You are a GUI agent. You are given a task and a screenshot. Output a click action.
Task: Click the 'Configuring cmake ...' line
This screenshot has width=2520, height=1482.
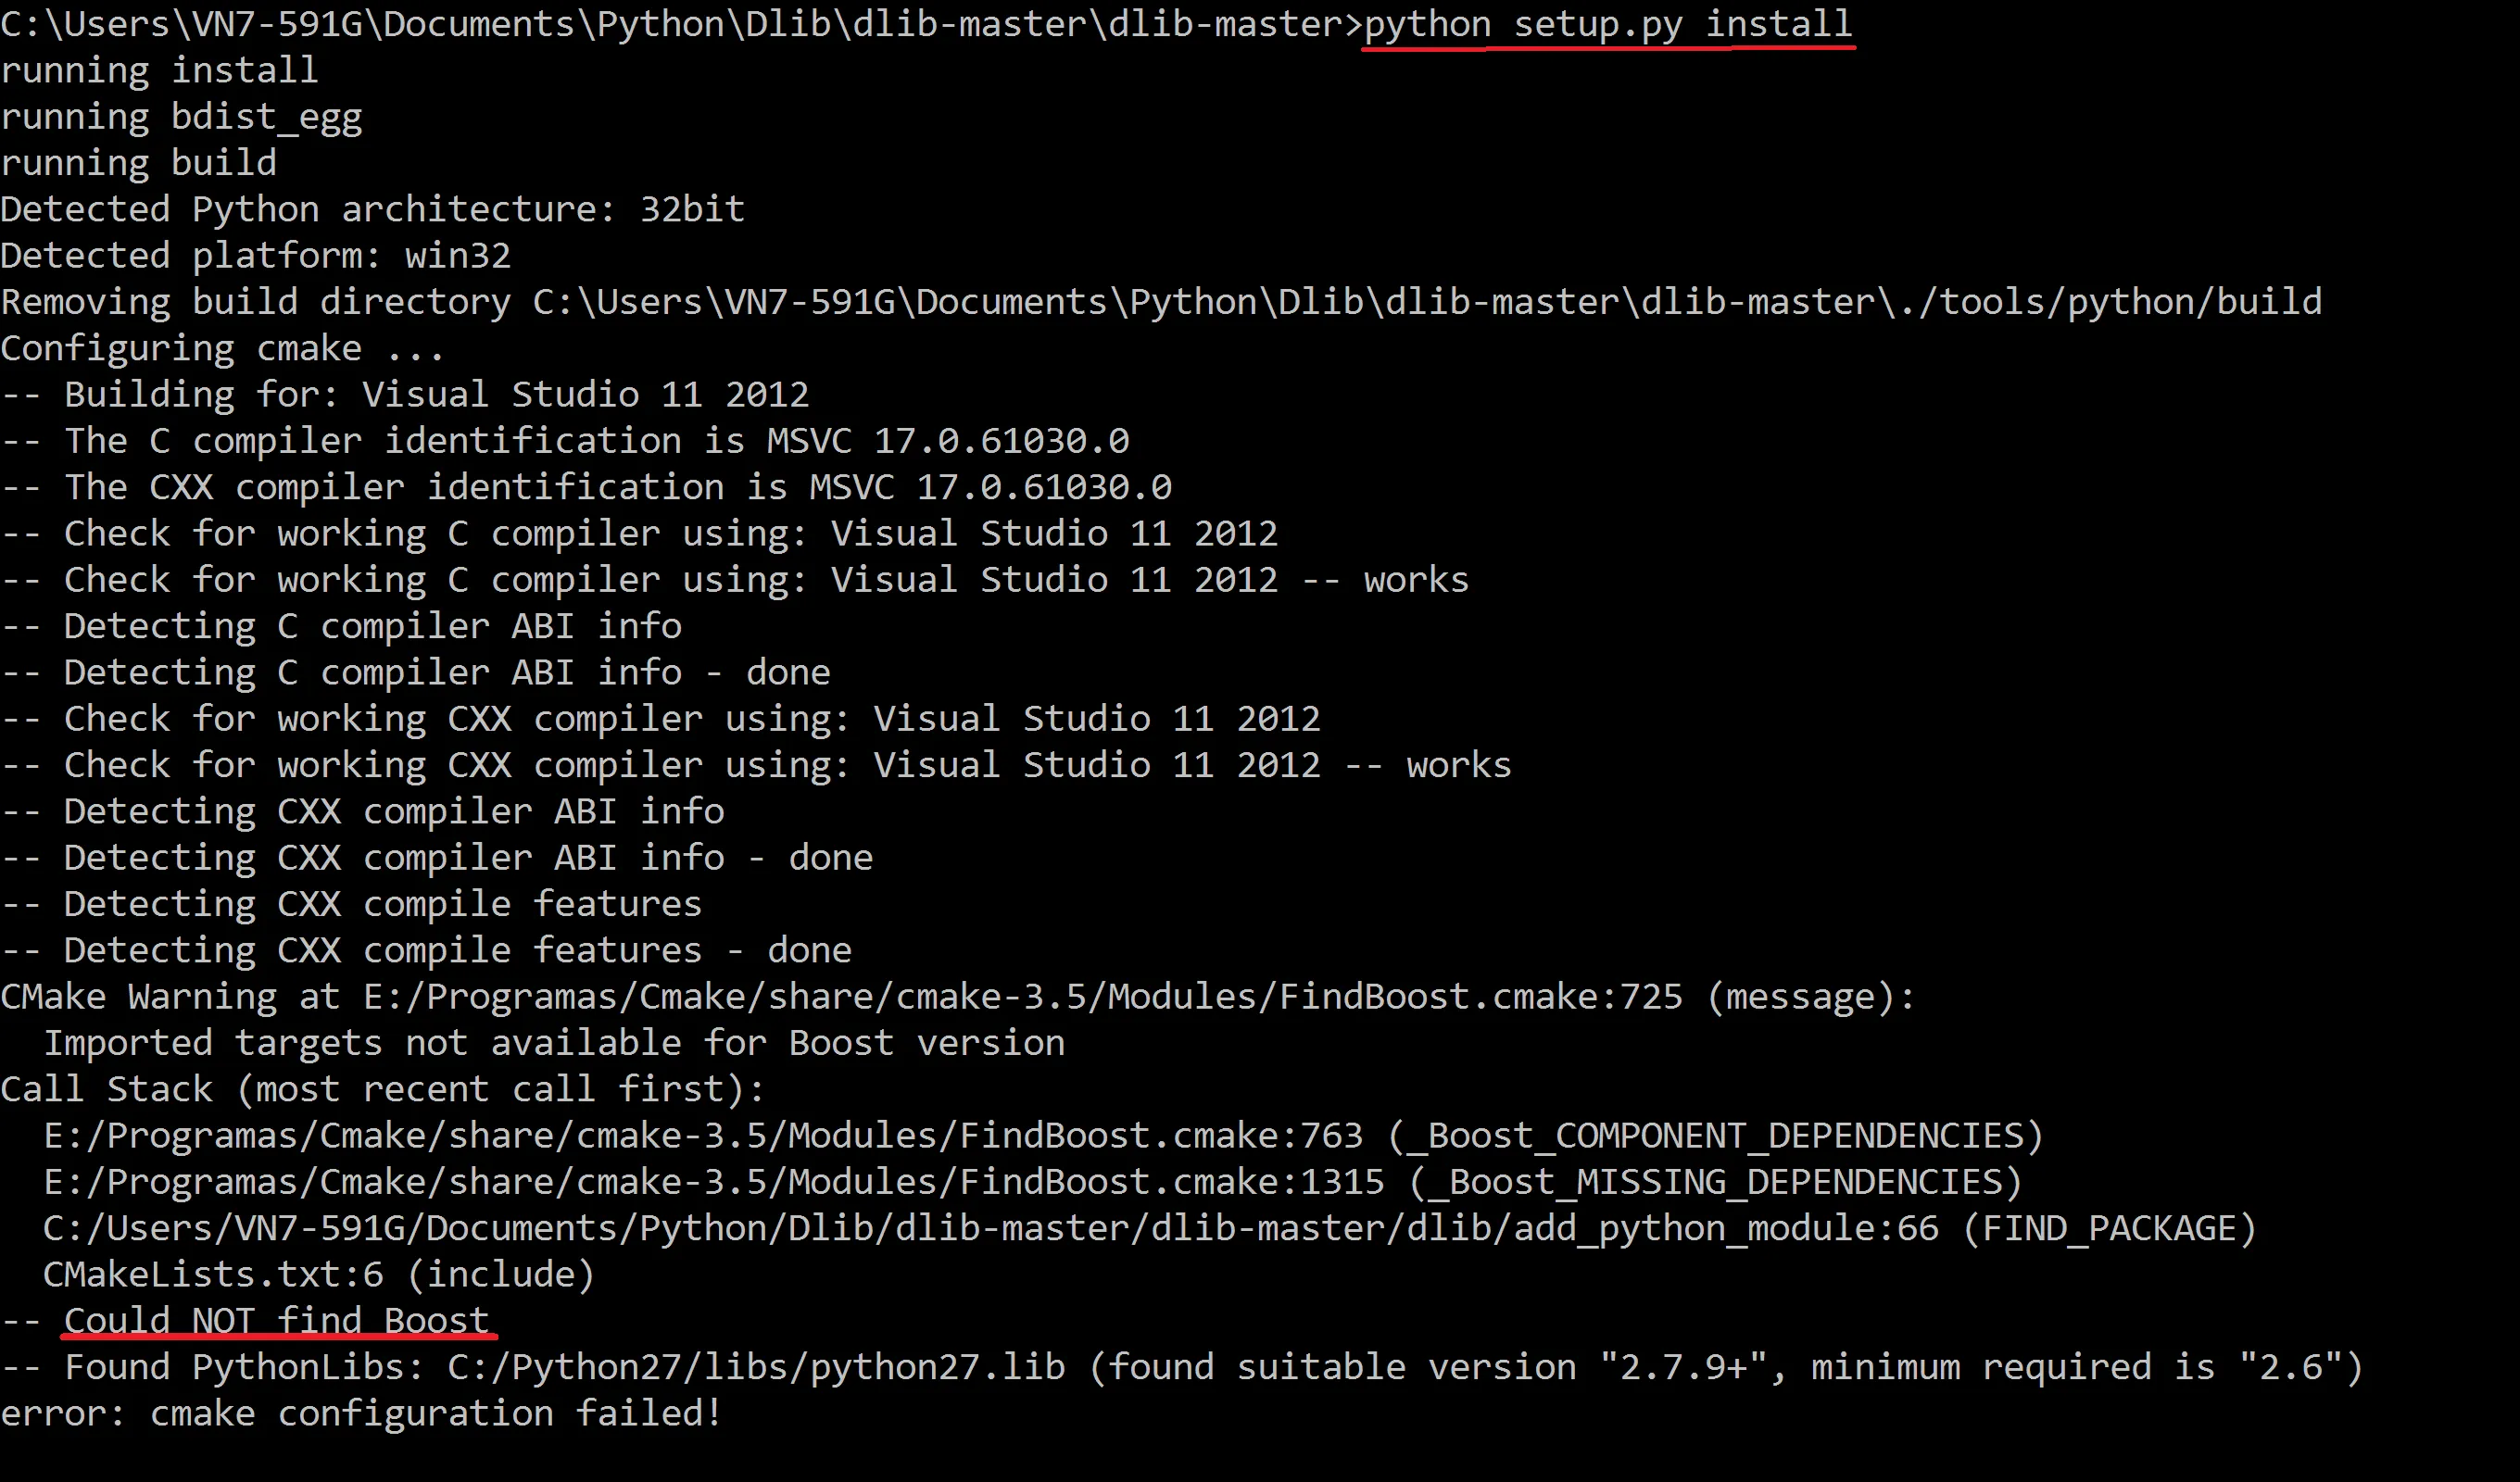(x=222, y=348)
